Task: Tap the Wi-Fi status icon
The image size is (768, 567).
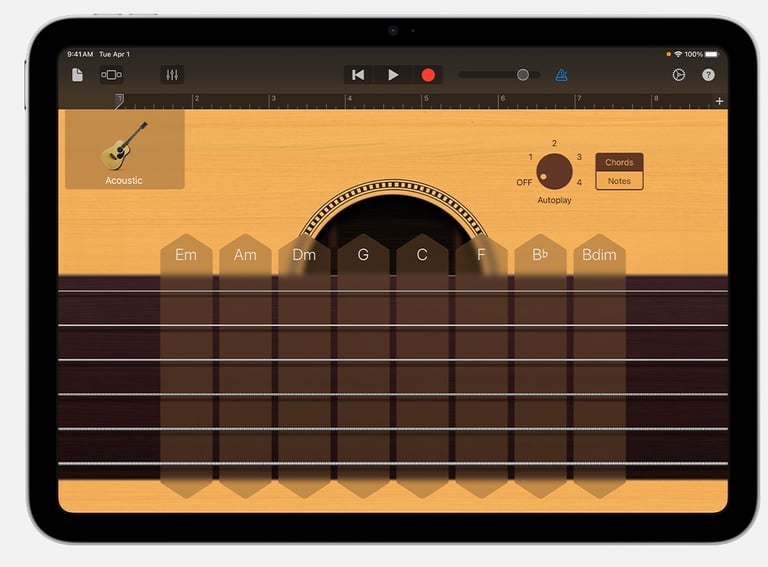Action: pos(678,54)
